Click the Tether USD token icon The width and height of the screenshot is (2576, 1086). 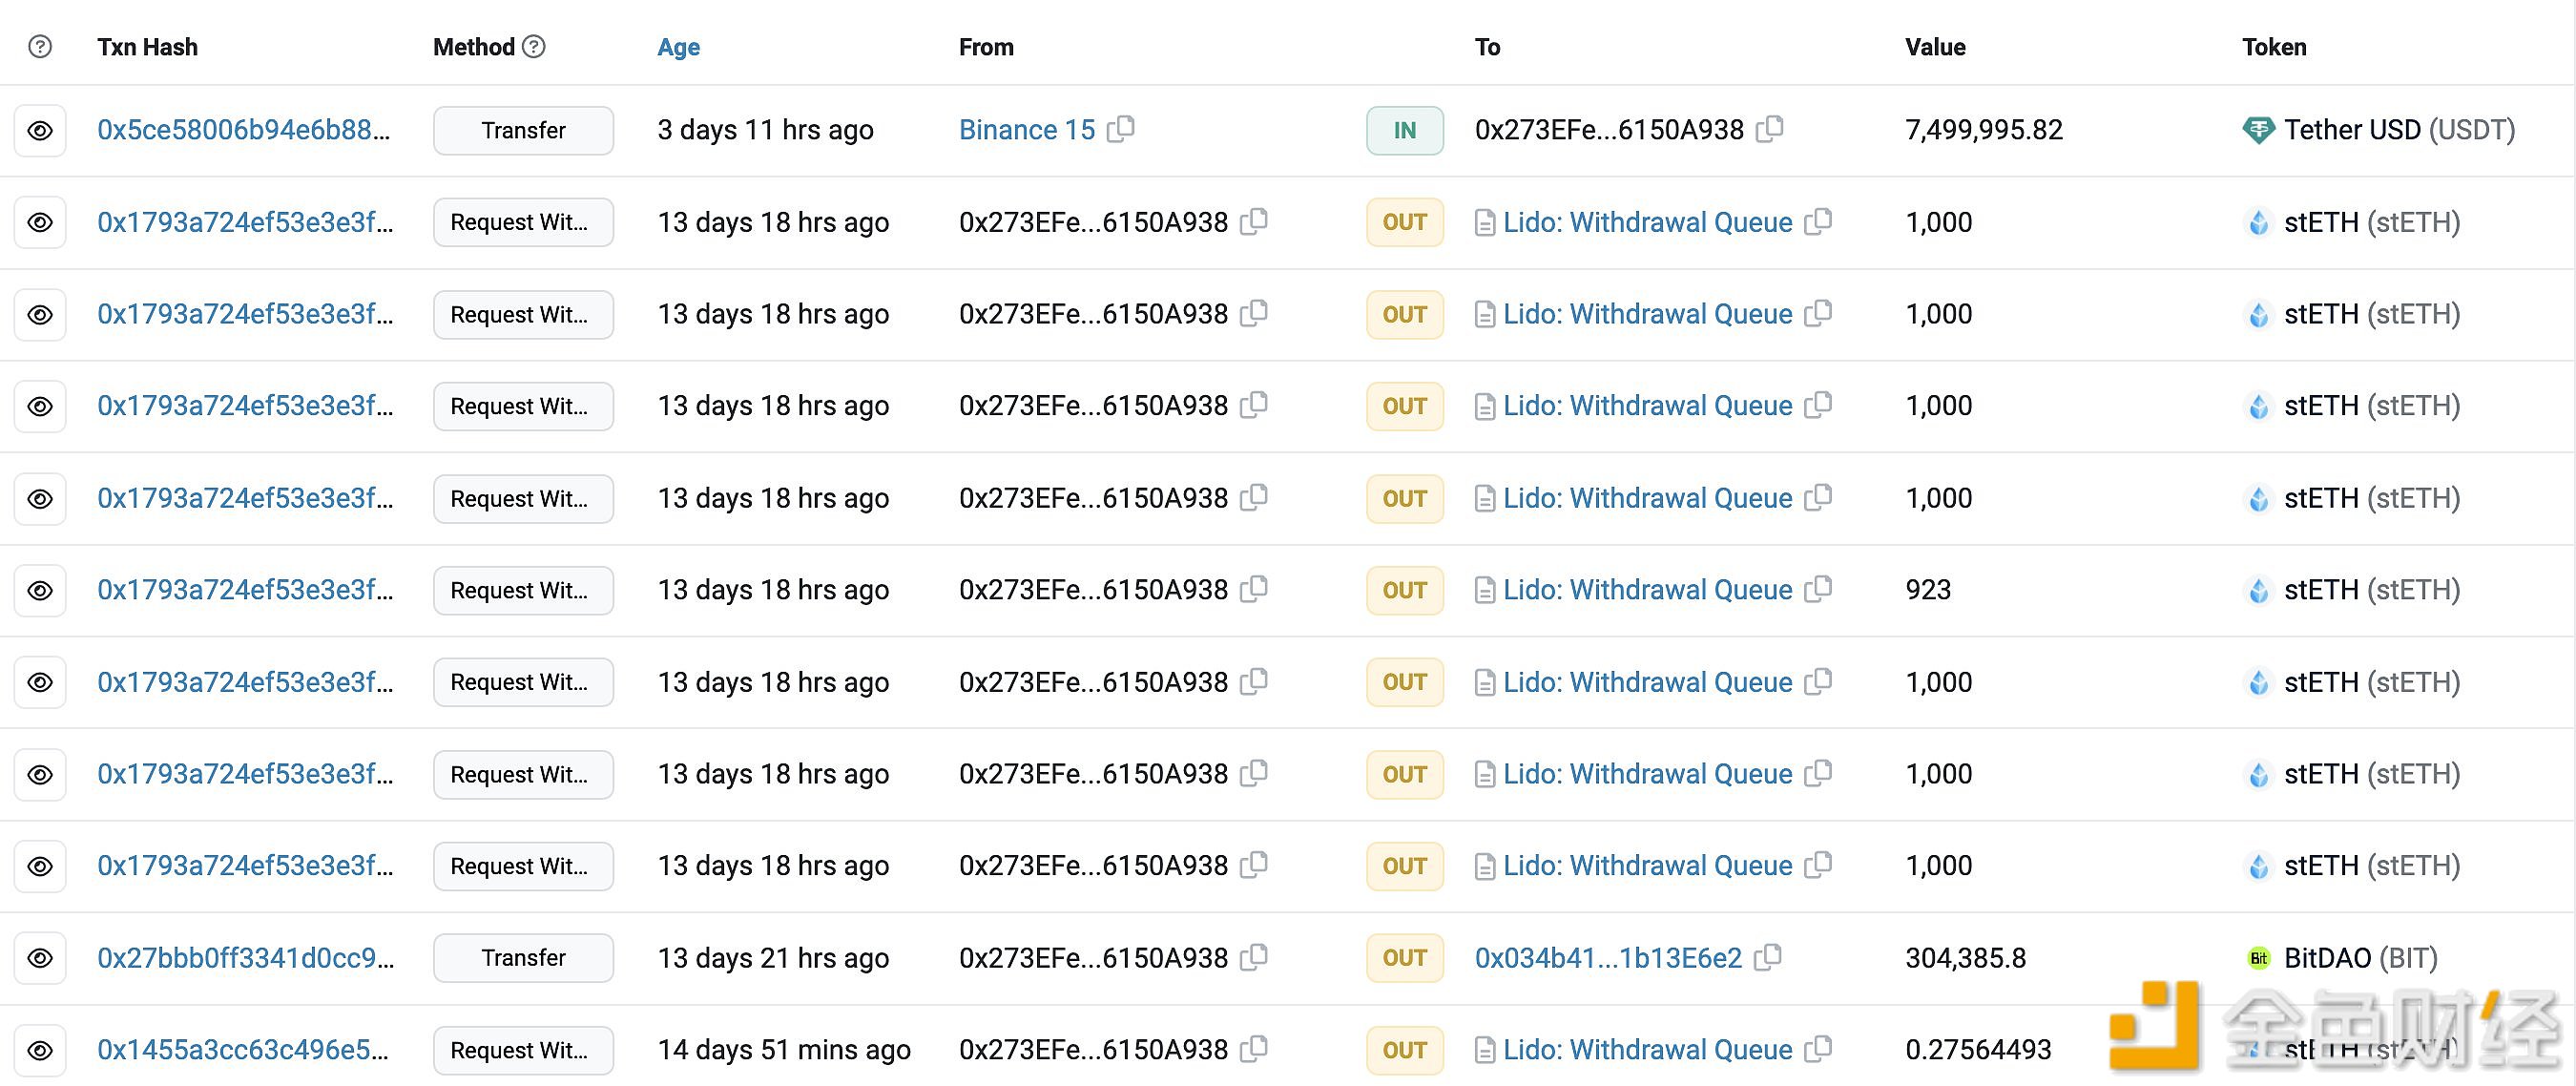coord(2258,130)
